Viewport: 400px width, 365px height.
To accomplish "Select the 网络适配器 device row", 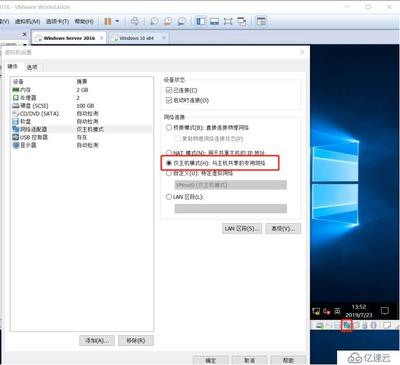I will point(82,129).
